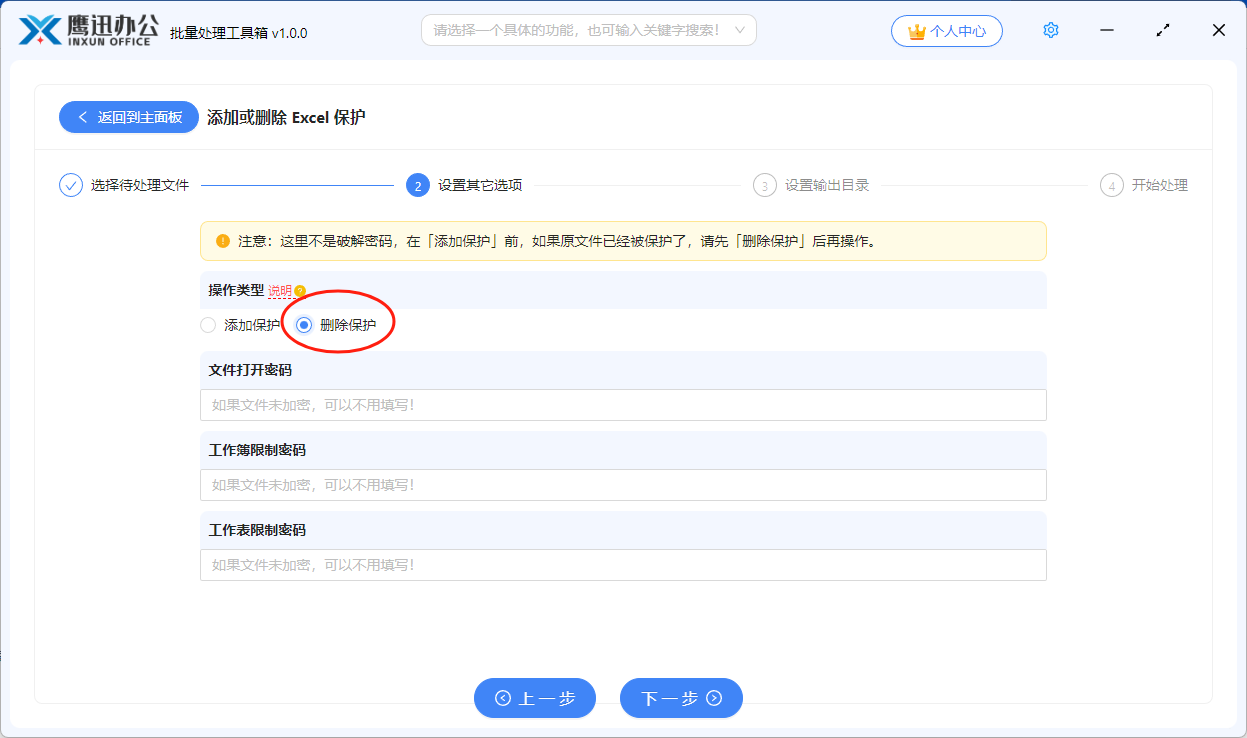Select the 删除保护 radio button
Screen dimensions: 1247x738
pos(303,324)
